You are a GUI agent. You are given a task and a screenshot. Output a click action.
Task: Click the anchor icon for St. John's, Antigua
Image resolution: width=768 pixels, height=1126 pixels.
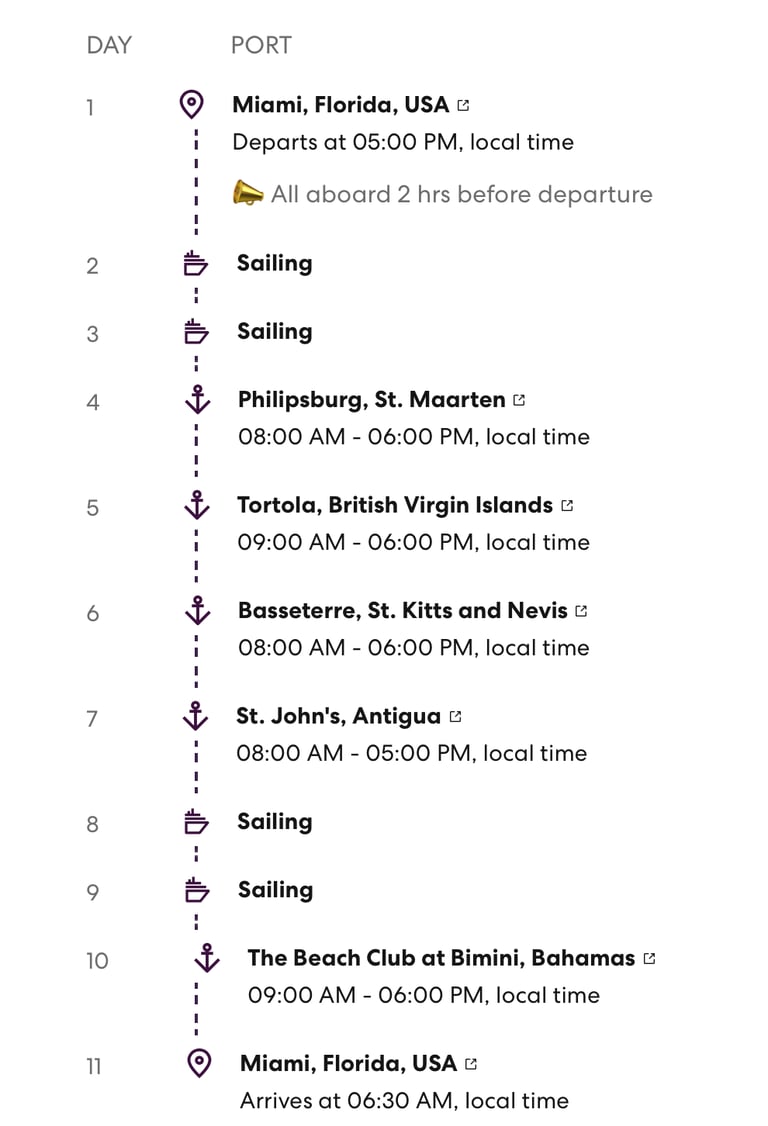197,716
